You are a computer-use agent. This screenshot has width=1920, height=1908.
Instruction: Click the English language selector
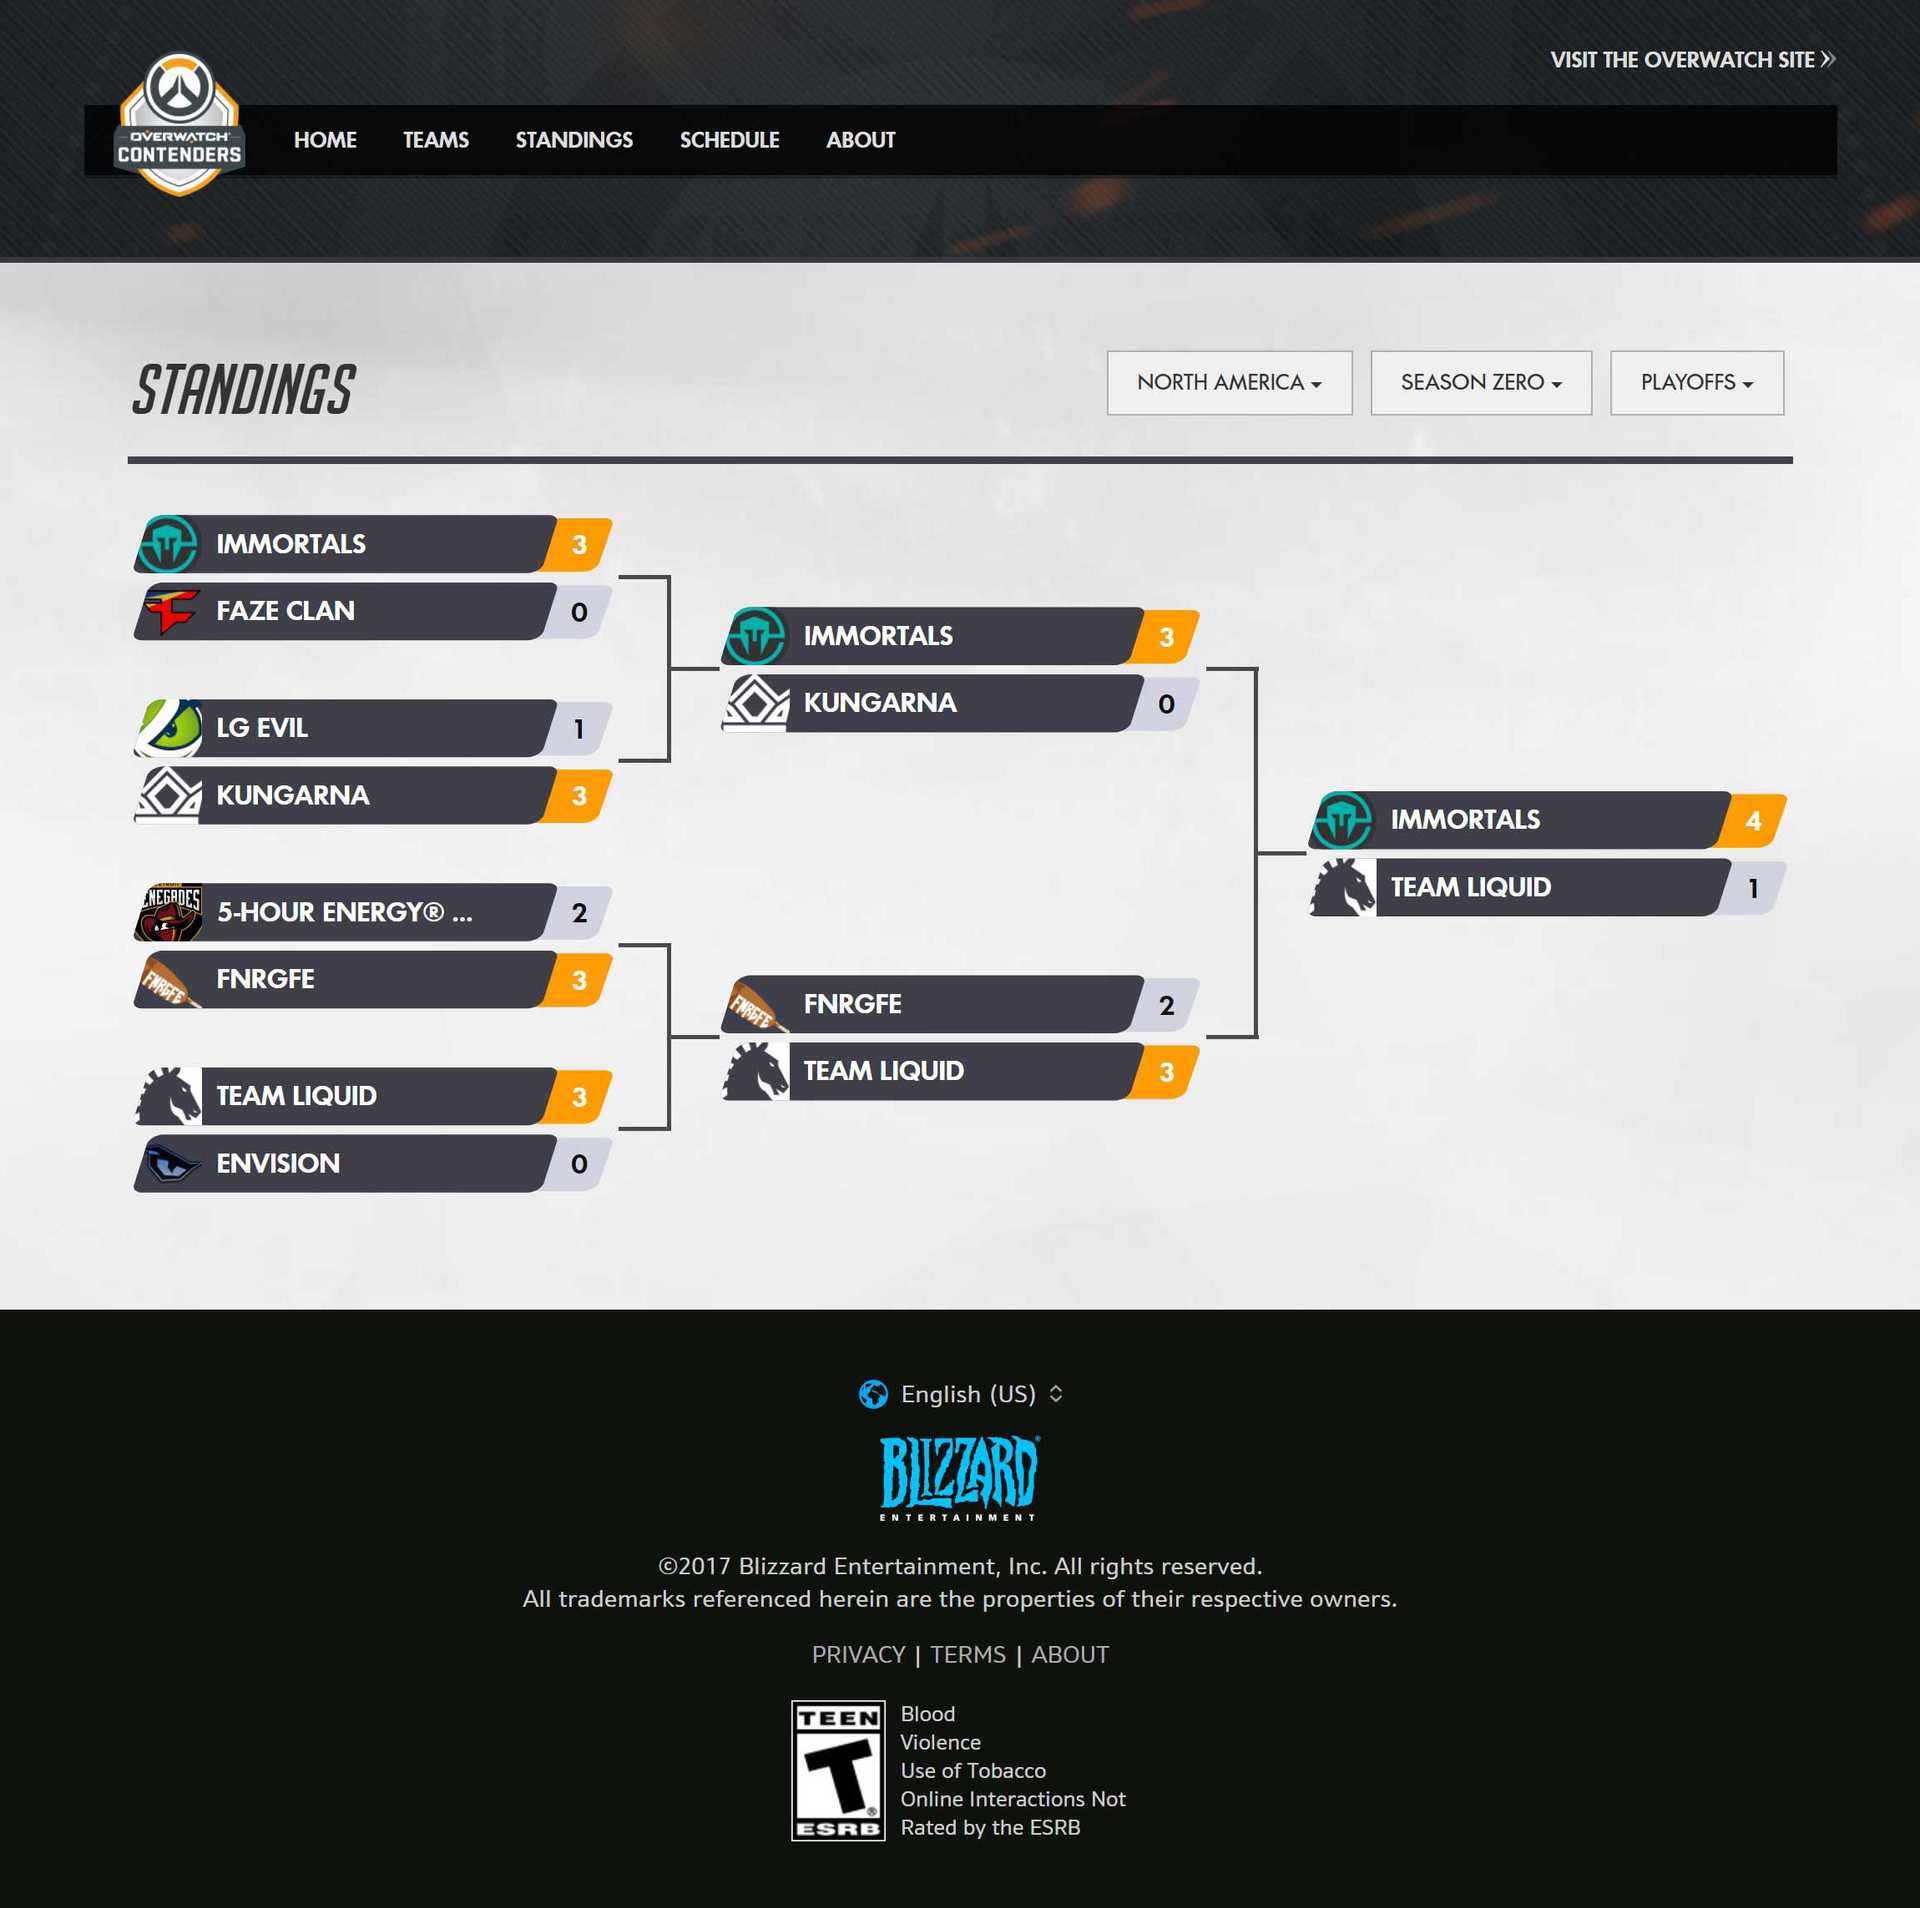click(x=959, y=1393)
